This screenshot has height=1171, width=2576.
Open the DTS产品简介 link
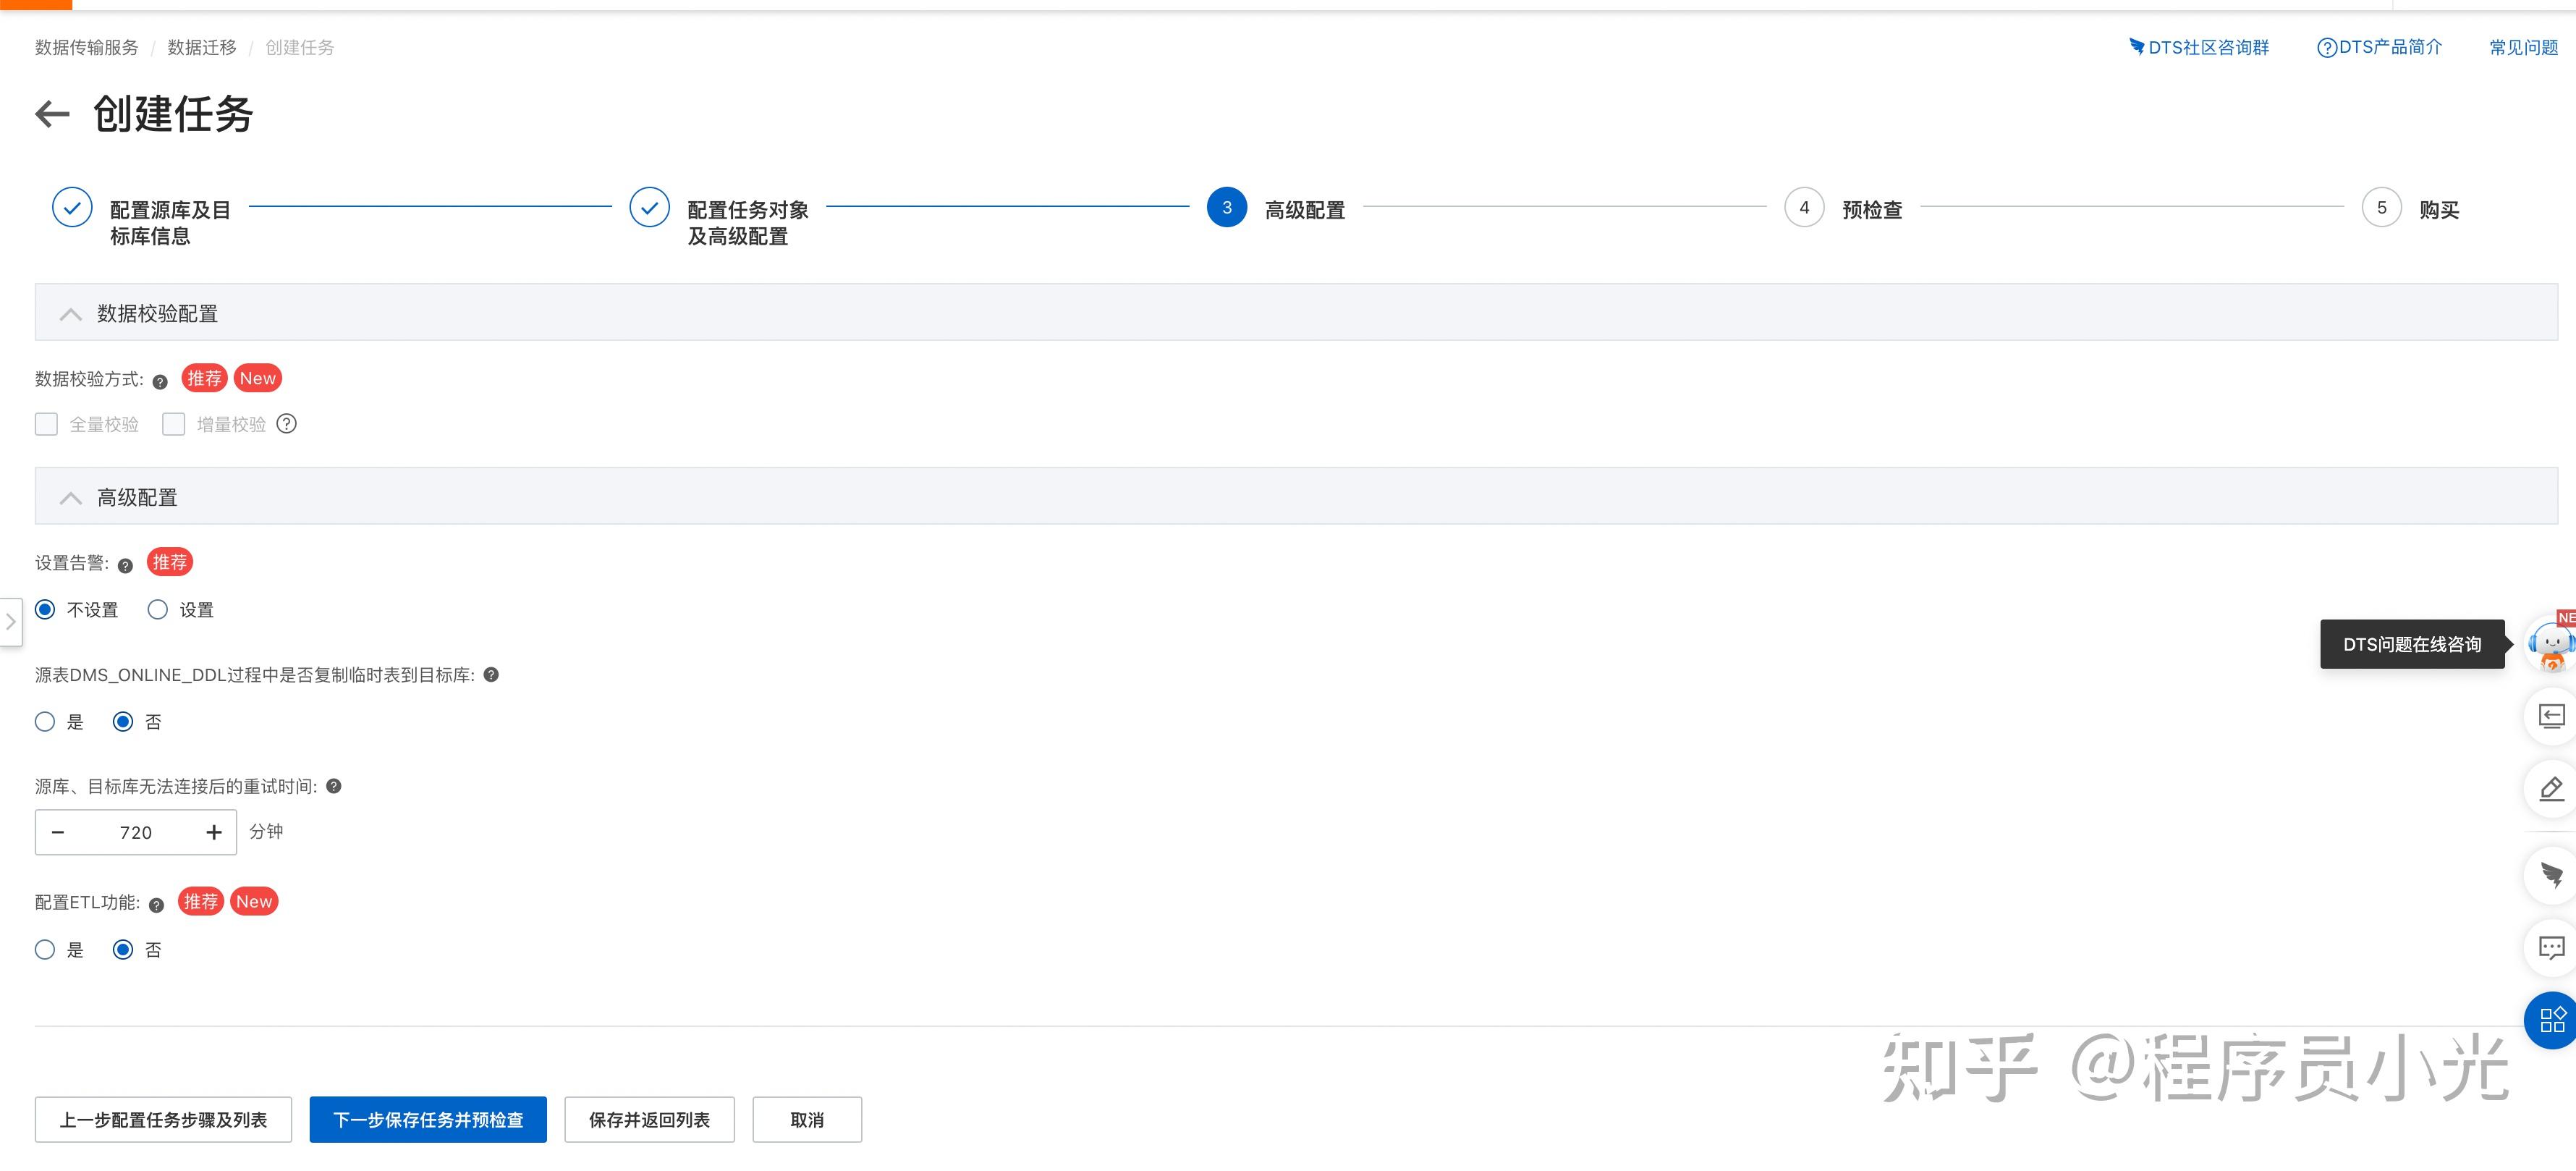2379,47
